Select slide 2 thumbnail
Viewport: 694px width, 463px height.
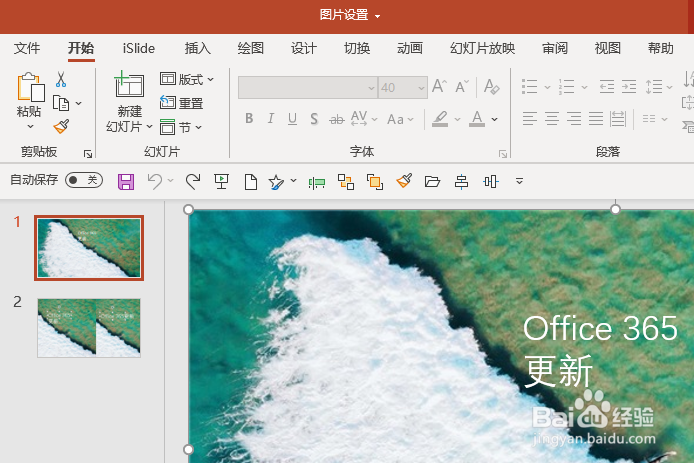(x=89, y=328)
